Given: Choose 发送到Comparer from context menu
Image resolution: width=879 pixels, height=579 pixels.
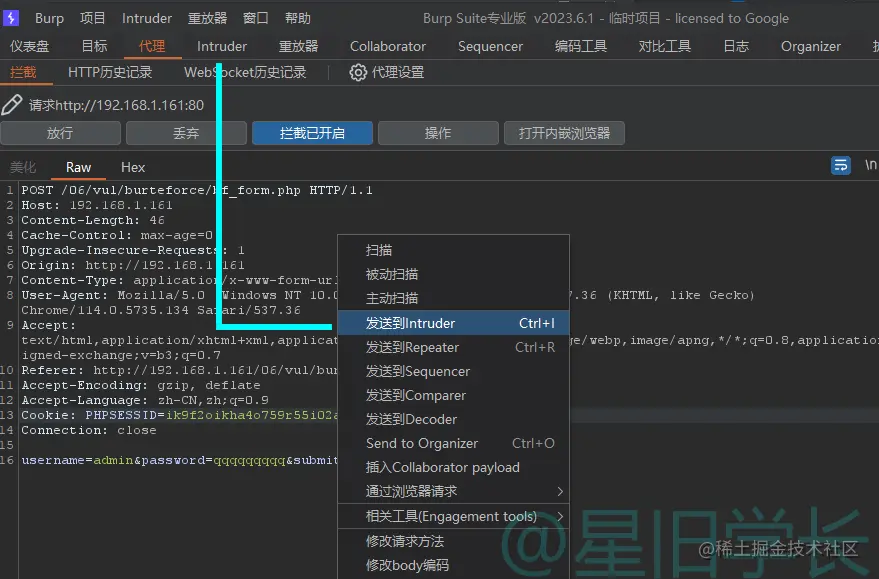Looking at the screenshot, I should click(454, 395).
